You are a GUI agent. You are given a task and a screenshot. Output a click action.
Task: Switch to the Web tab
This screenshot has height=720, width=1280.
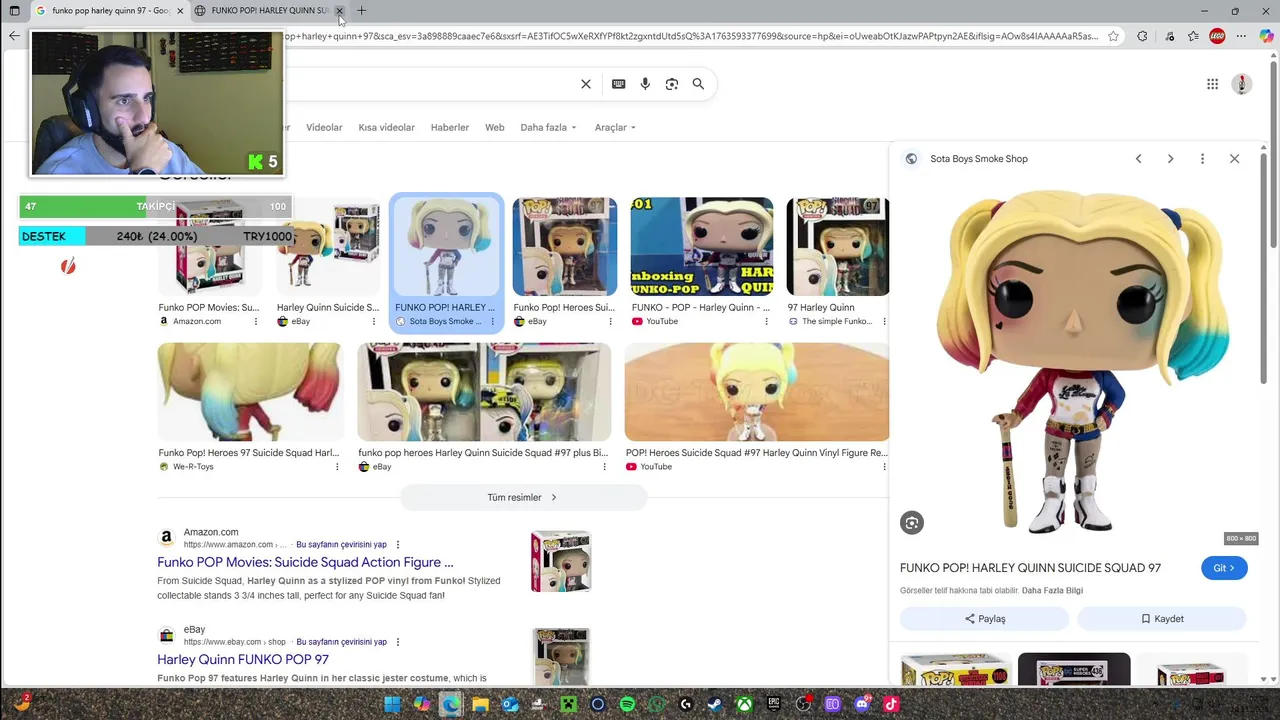pyautogui.click(x=495, y=128)
